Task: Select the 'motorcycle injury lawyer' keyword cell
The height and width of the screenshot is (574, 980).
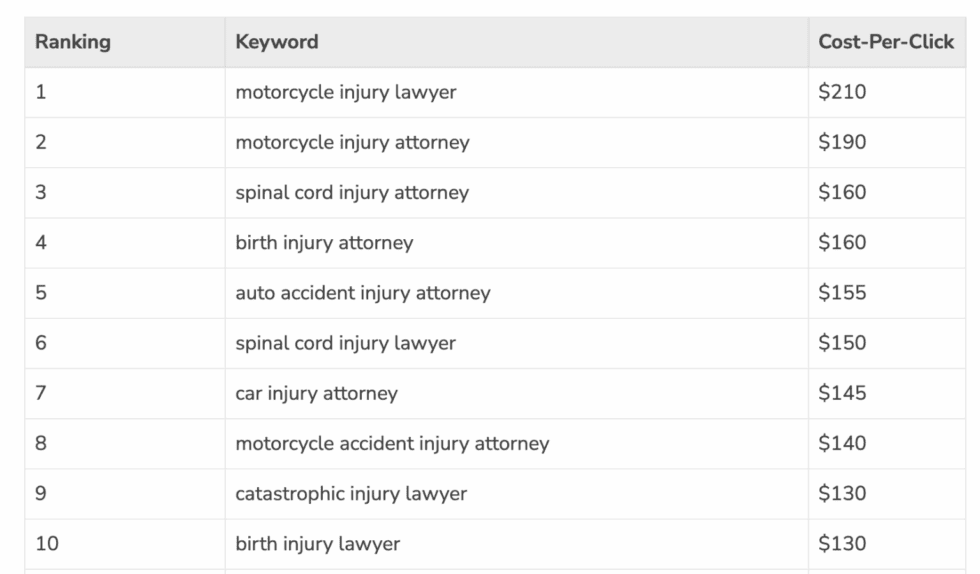Action: [345, 93]
